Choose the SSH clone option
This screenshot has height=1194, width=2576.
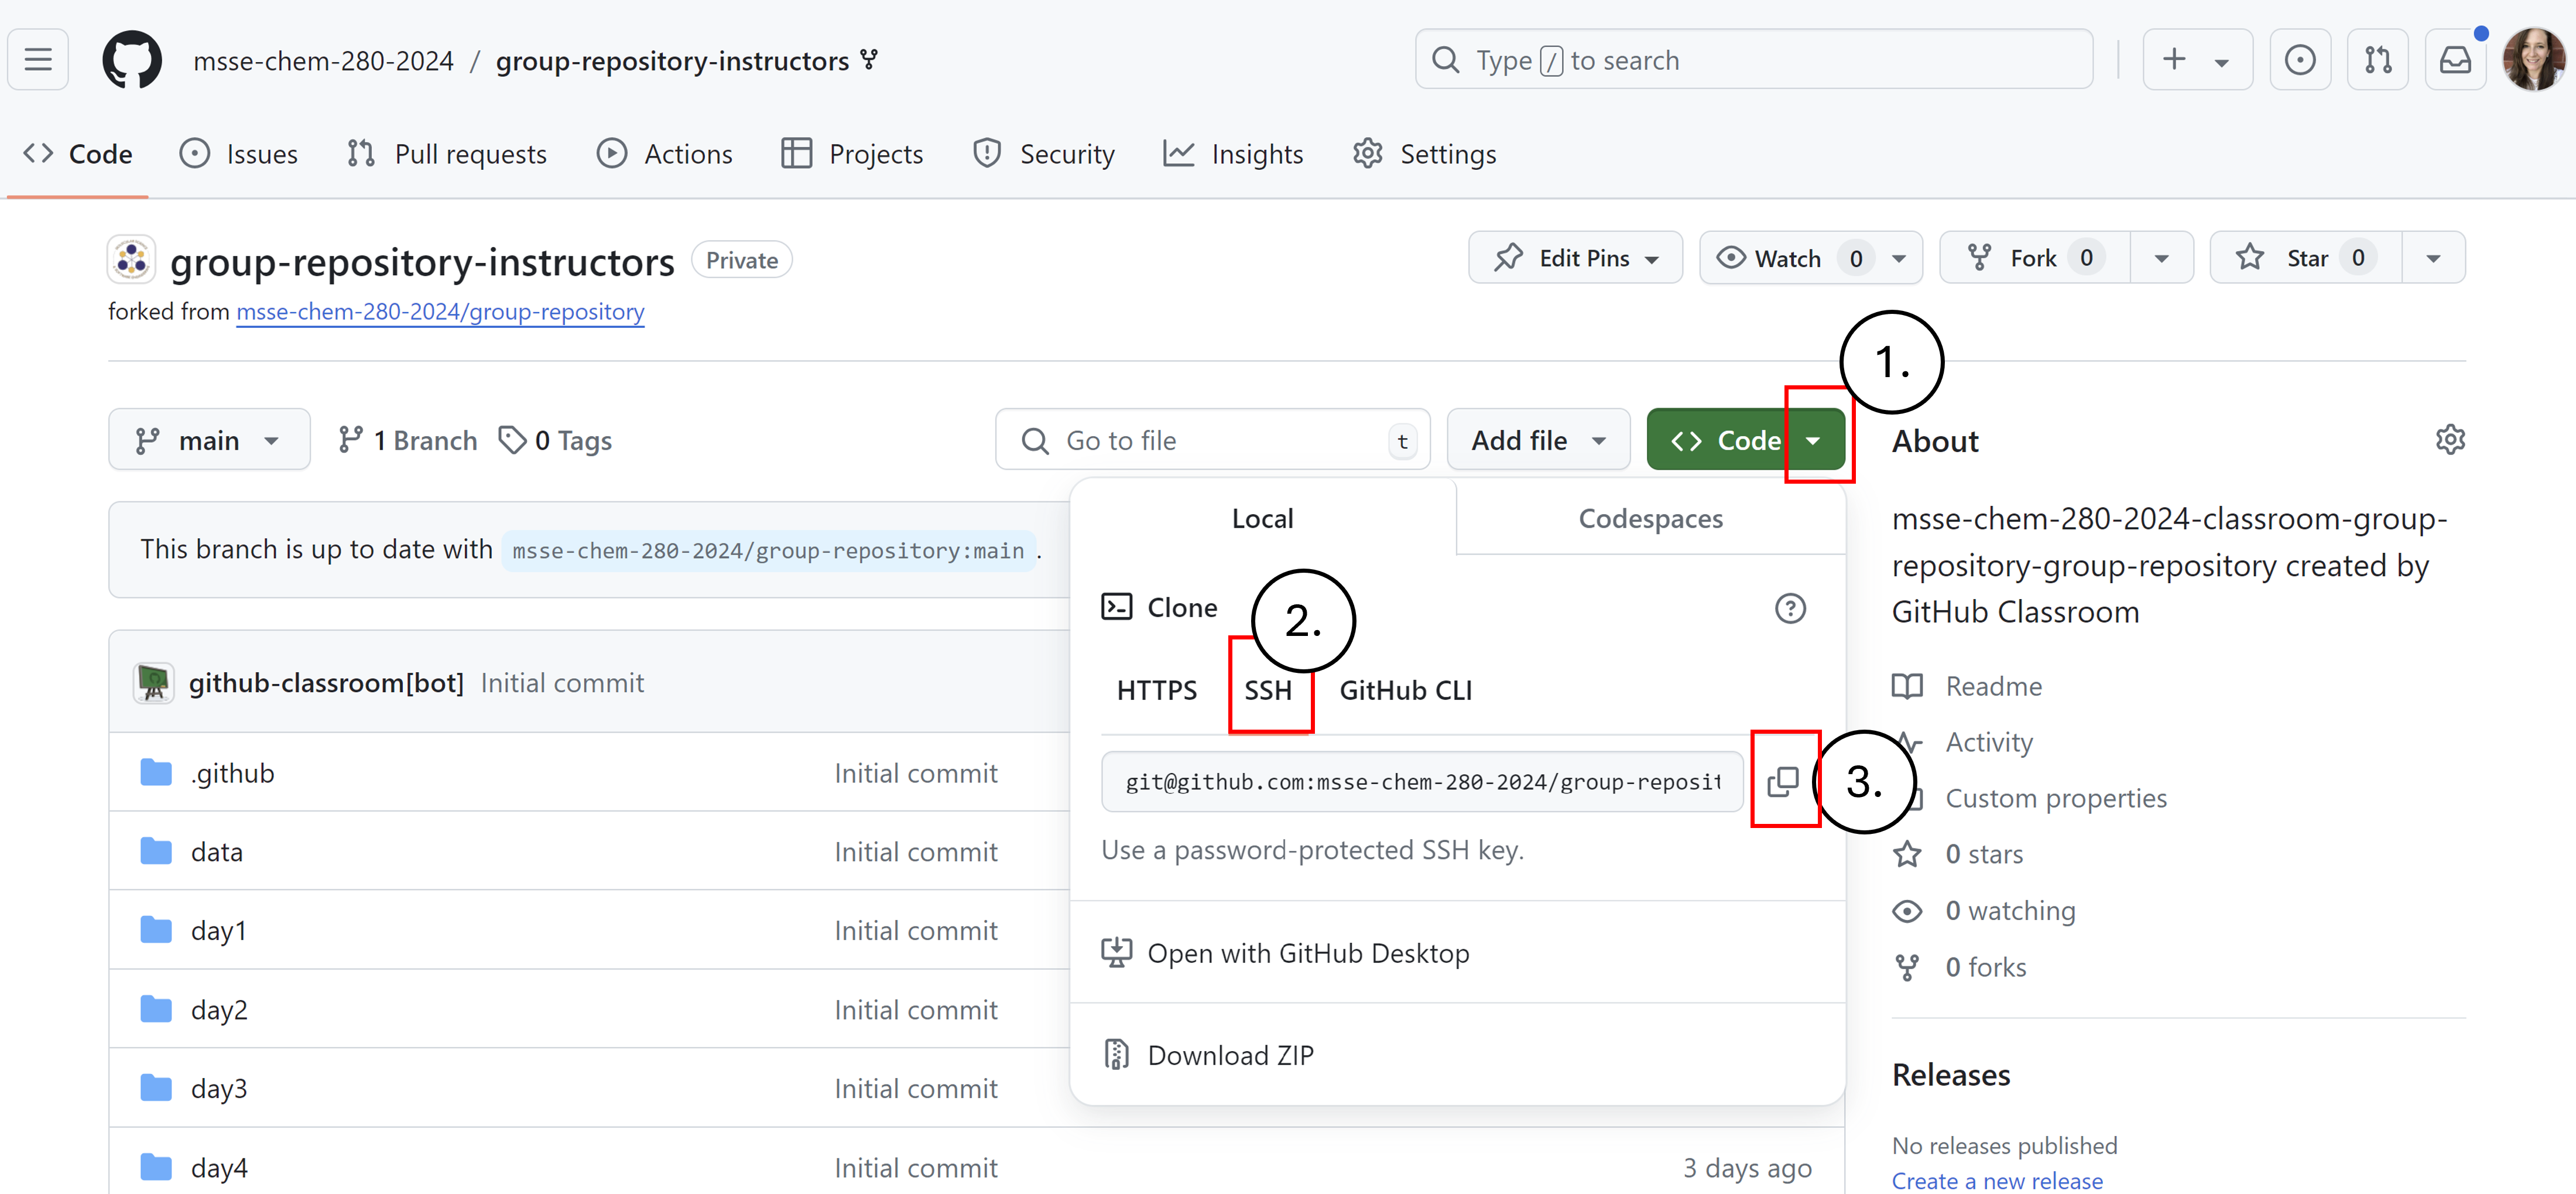[1268, 690]
